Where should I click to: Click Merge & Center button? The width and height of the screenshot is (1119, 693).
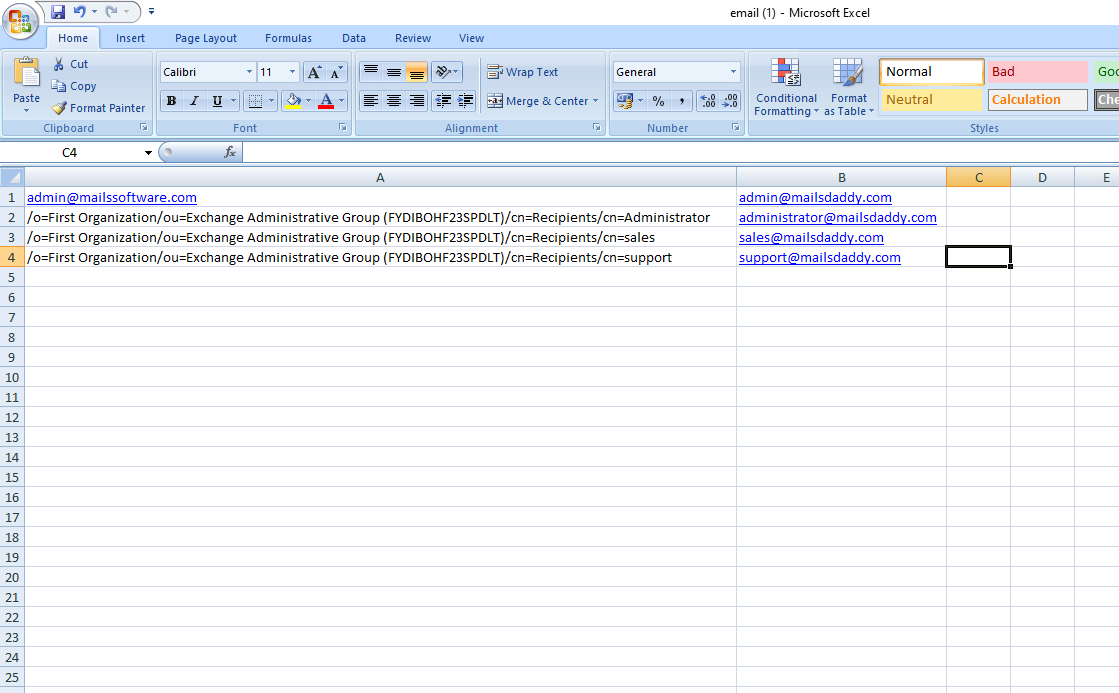point(538,101)
